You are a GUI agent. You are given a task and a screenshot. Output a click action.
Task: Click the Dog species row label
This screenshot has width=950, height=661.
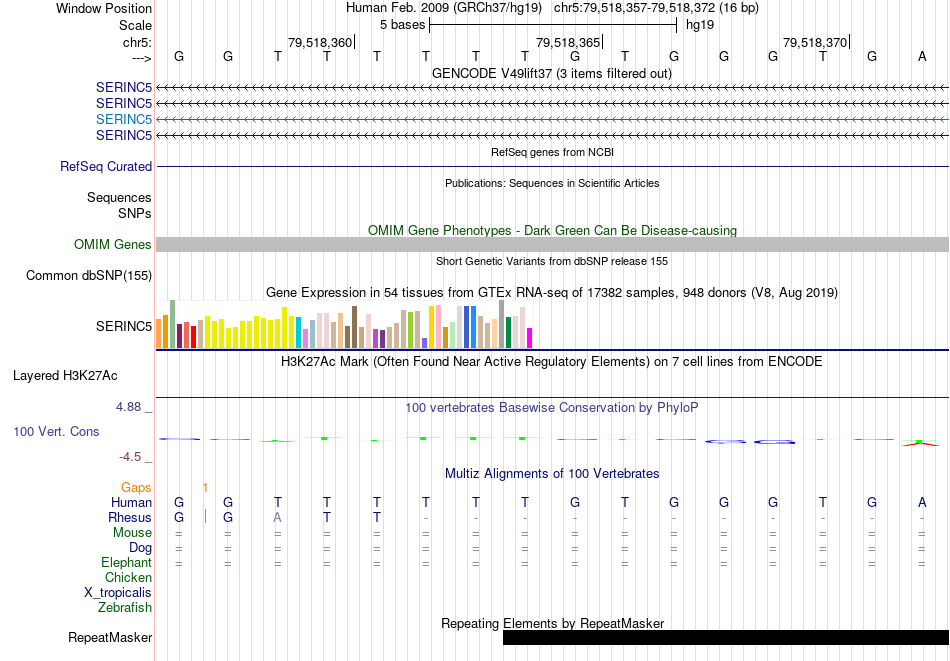141,548
